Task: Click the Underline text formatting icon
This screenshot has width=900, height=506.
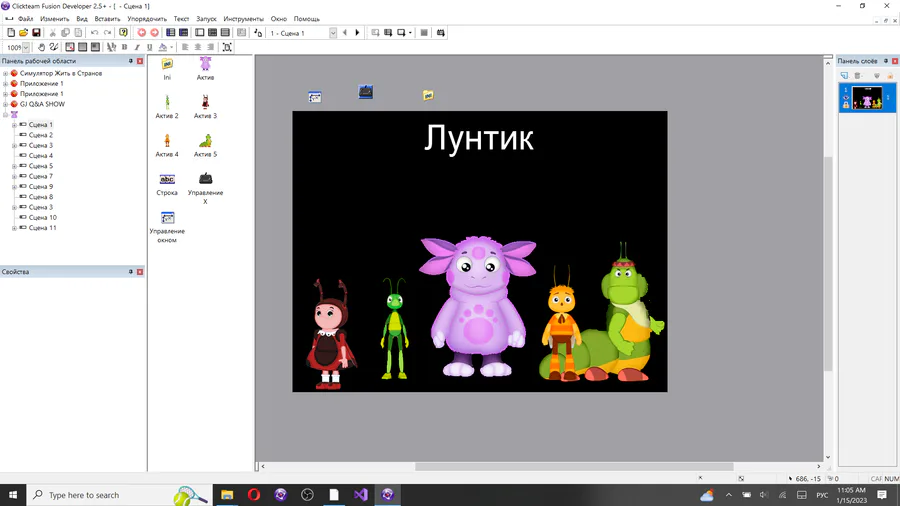Action: (150, 47)
